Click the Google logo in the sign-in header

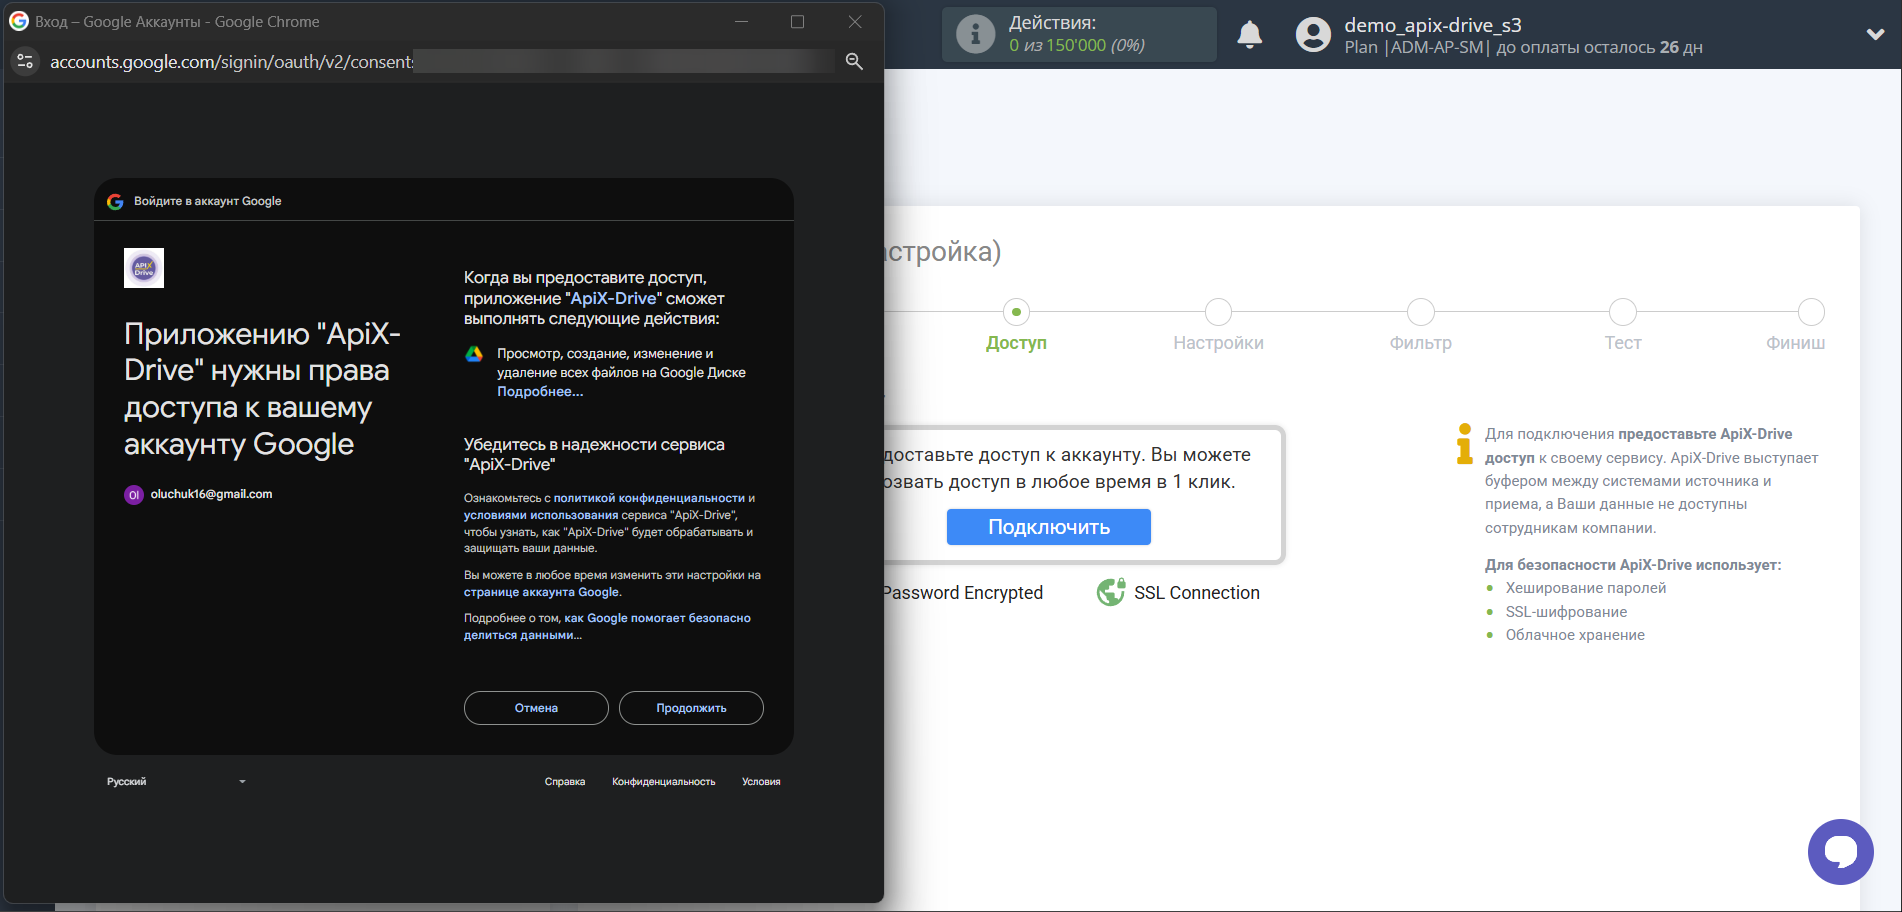point(115,201)
